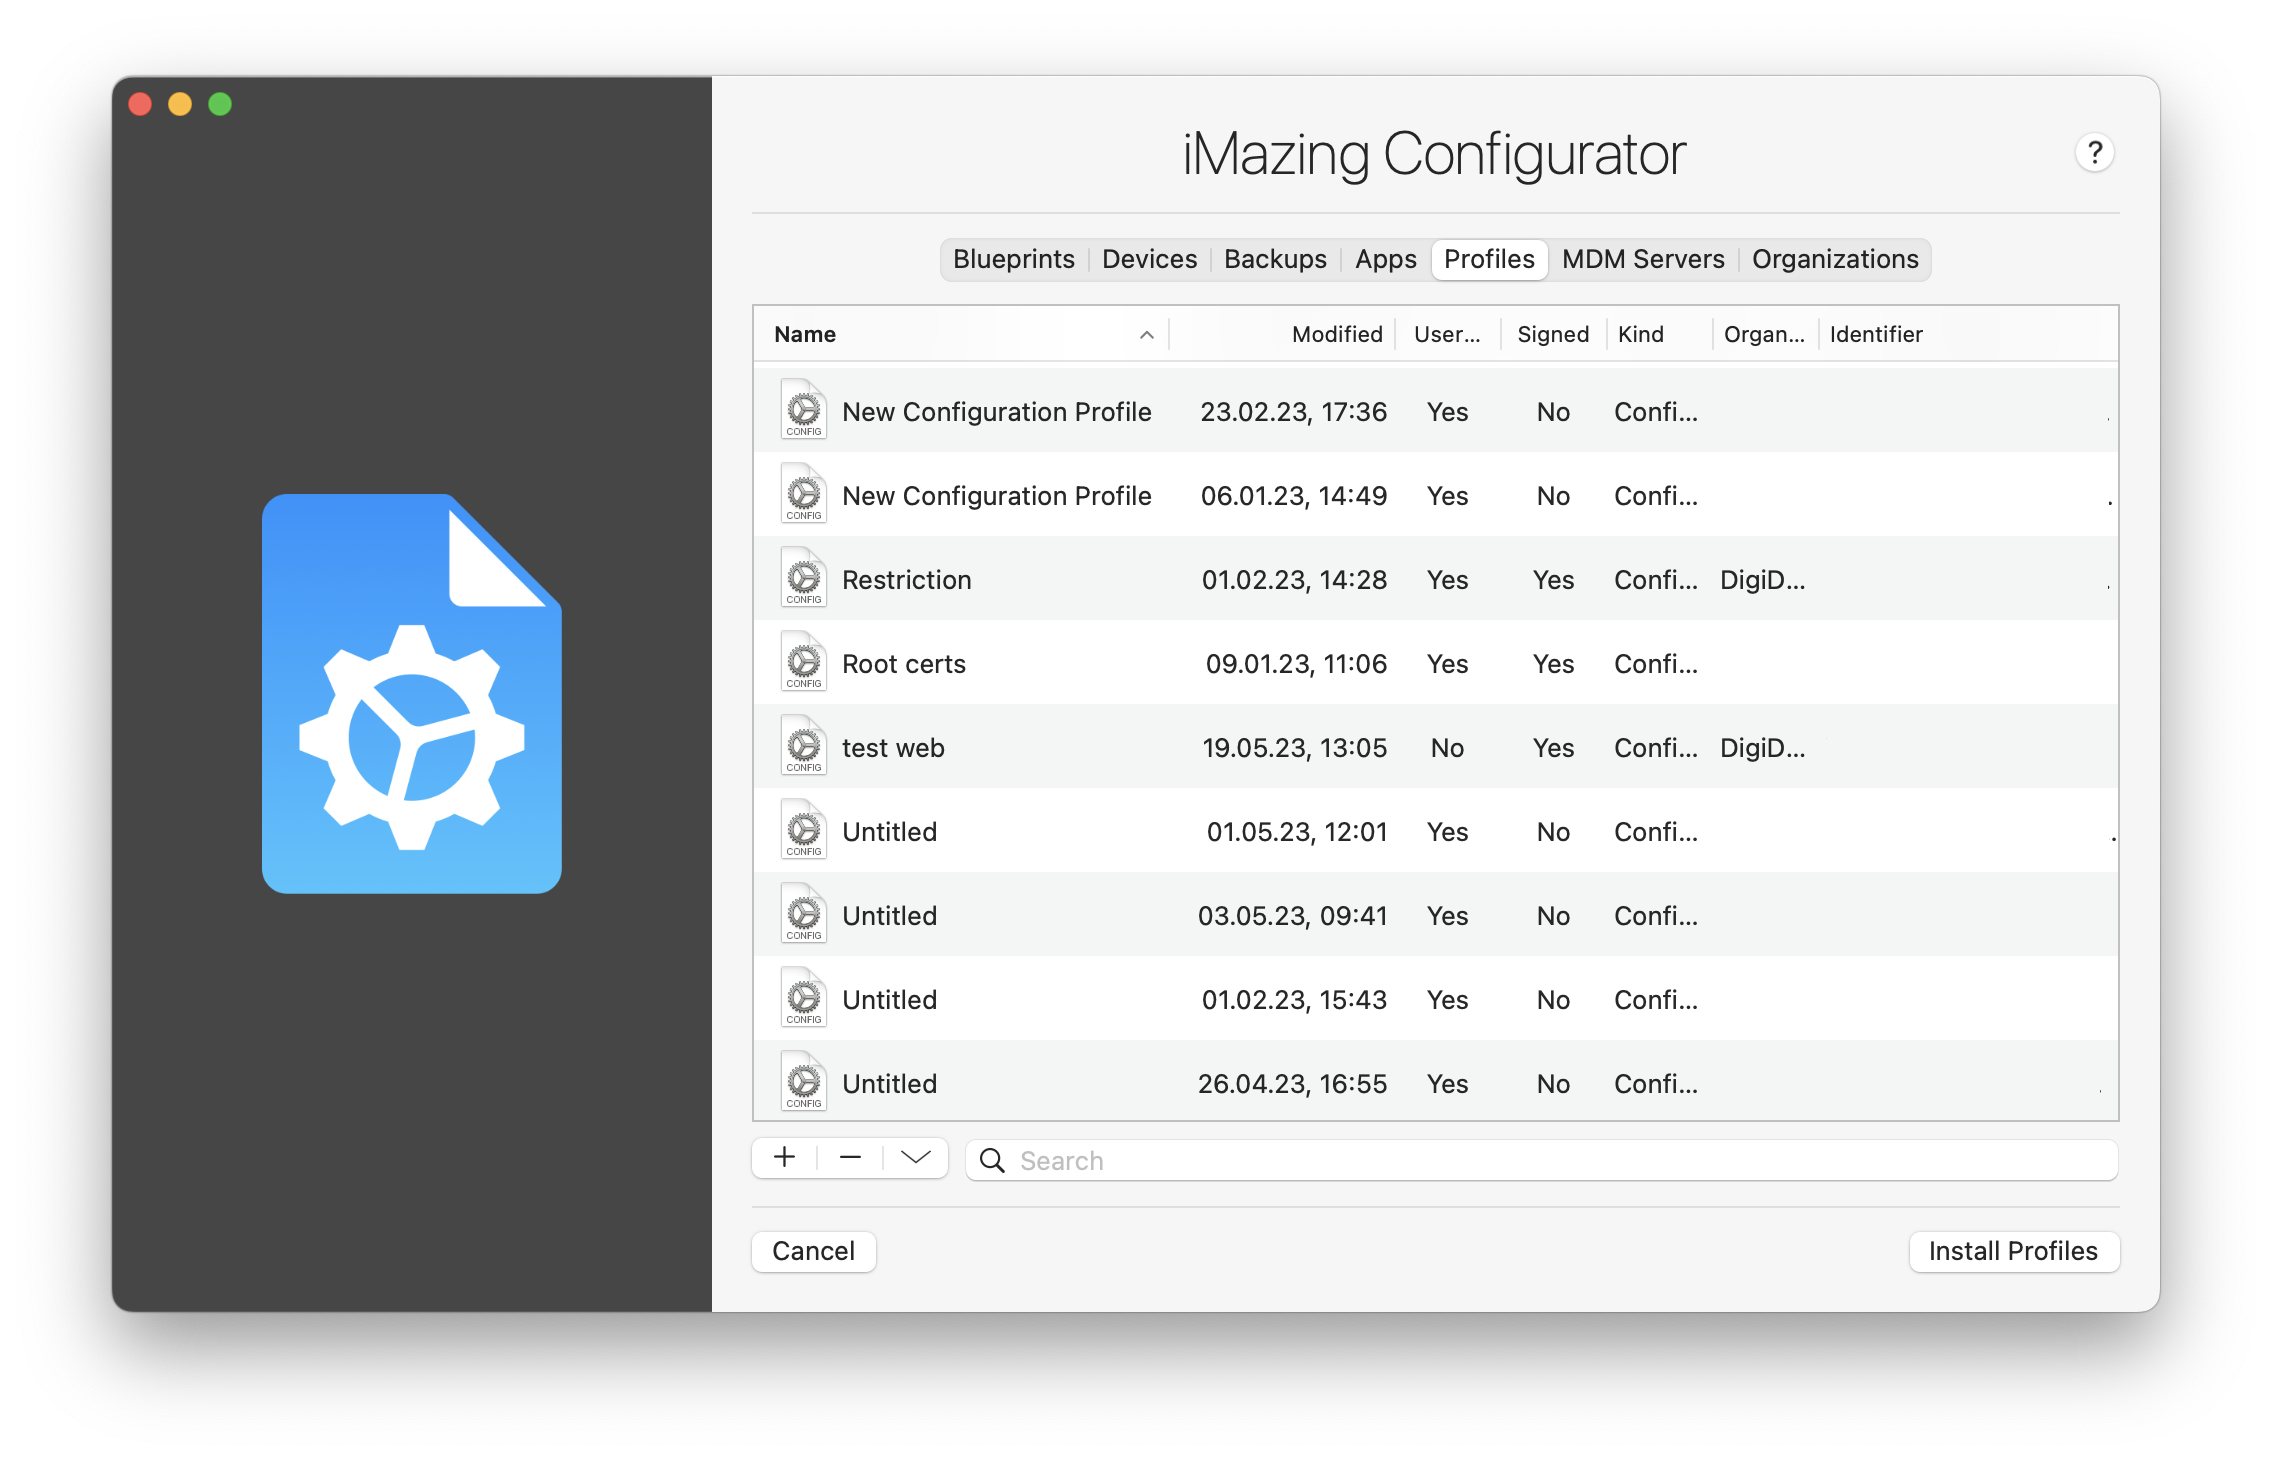Click date 01.05.23, 12:01
Screen dimensions: 2272x1460
(1296, 832)
